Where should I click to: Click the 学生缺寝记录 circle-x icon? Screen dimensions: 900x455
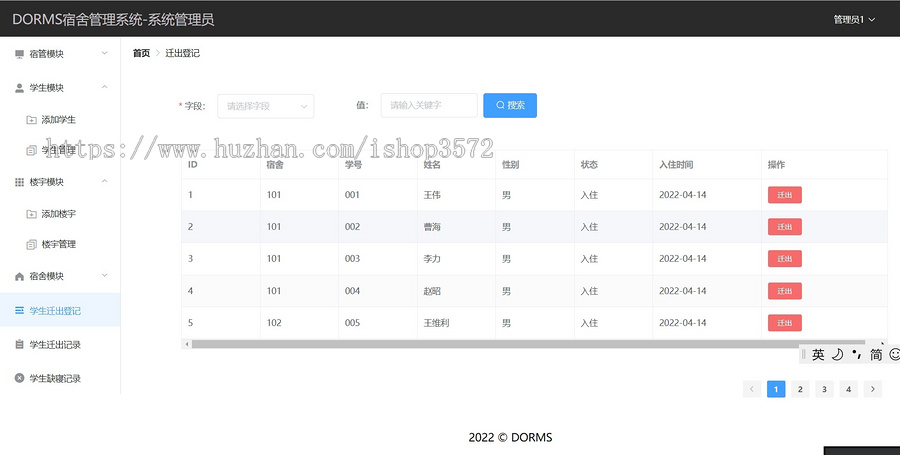[20, 378]
